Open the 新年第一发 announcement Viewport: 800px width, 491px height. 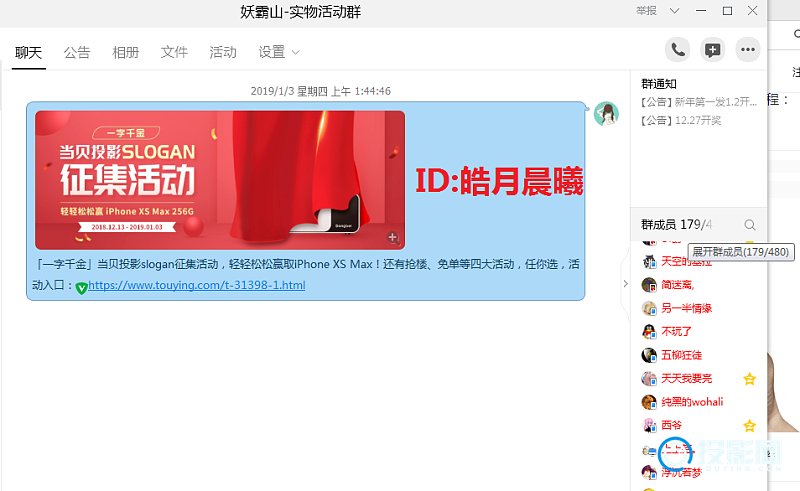(x=699, y=102)
